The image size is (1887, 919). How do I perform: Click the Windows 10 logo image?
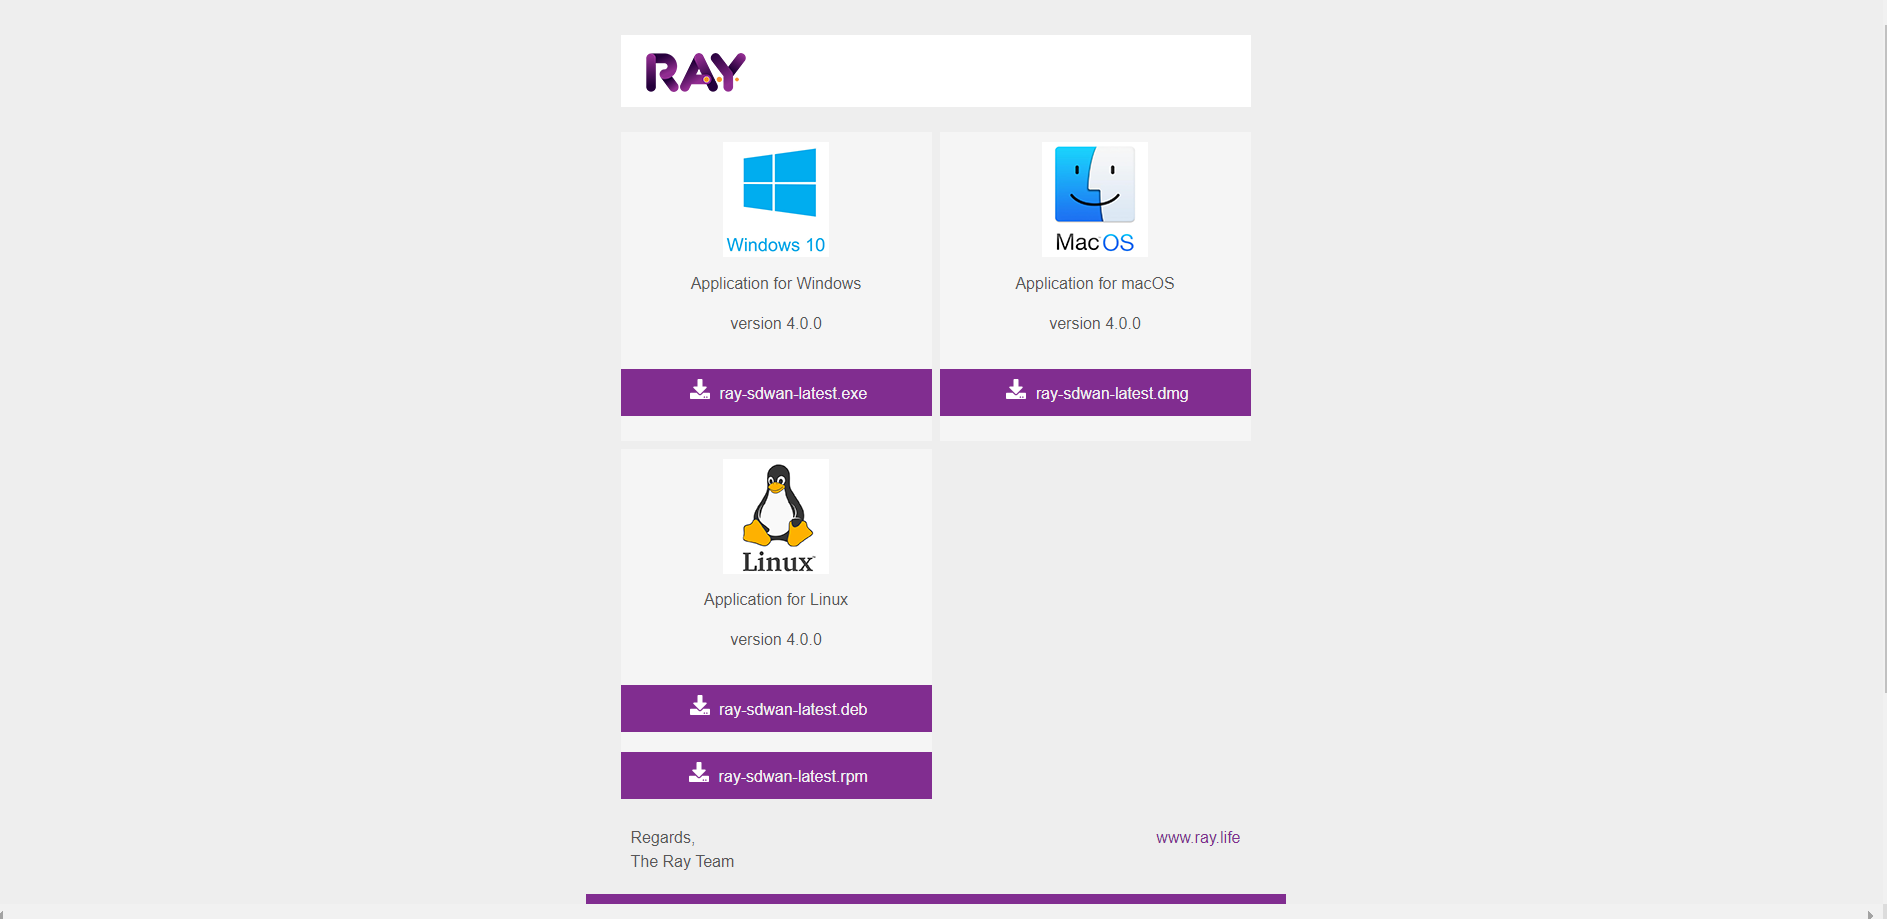pos(776,199)
